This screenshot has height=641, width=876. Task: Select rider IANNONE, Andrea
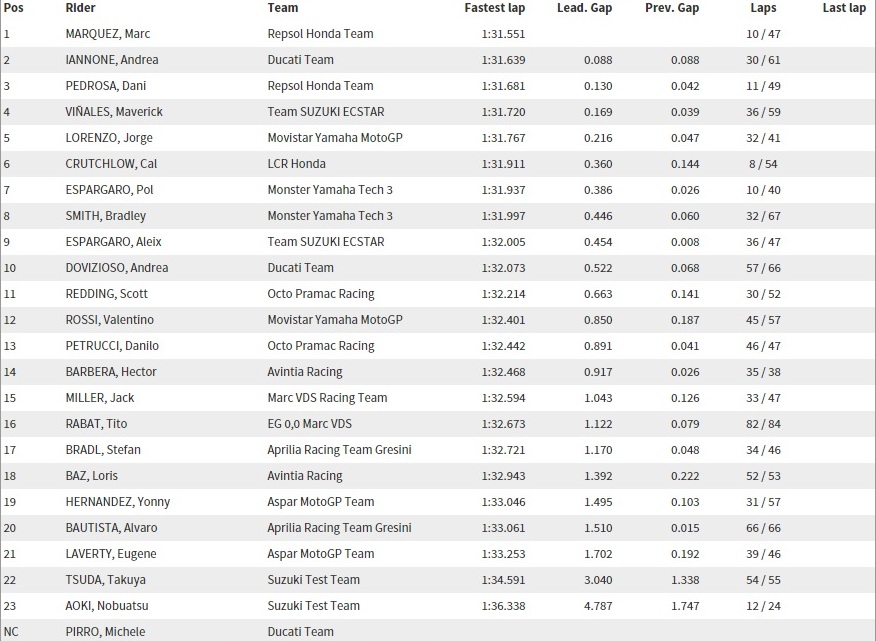[111, 60]
